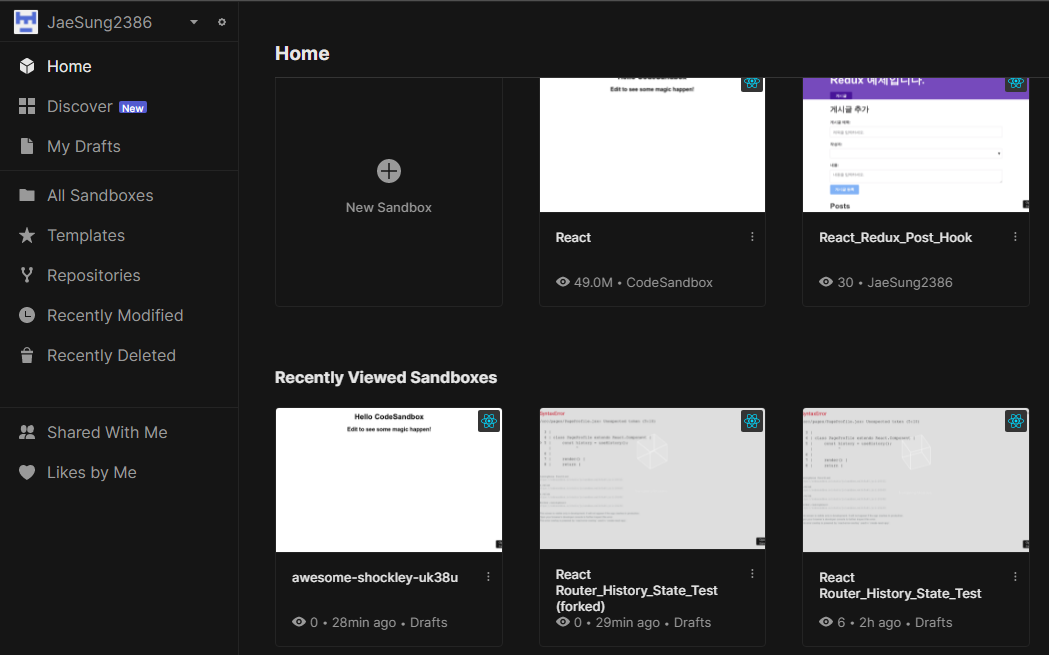The image size is (1049, 661).
Task: Open the React template thumbnail
Action: pos(652,145)
